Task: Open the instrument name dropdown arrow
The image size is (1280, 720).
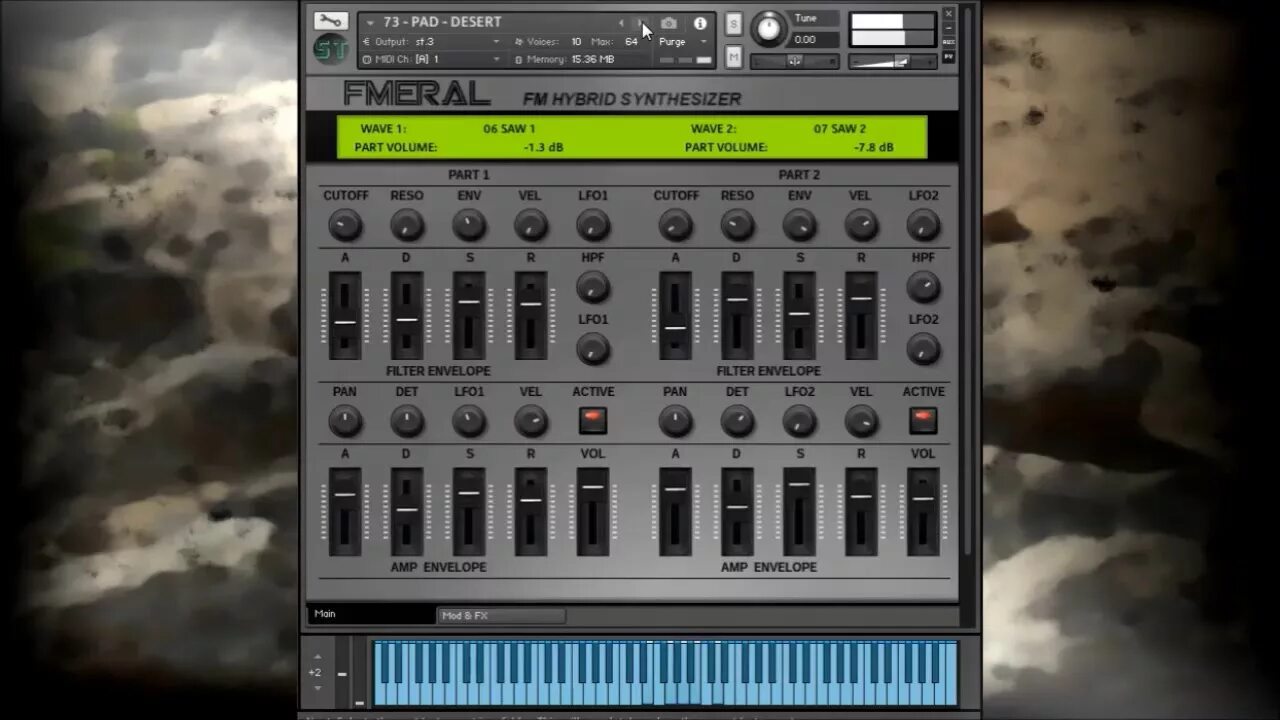Action: pos(371,22)
